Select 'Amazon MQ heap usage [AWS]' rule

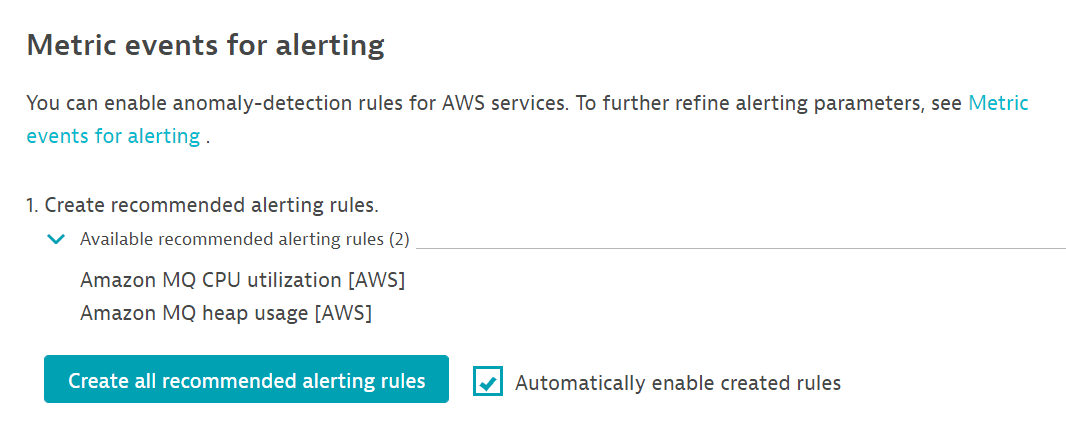click(x=226, y=313)
